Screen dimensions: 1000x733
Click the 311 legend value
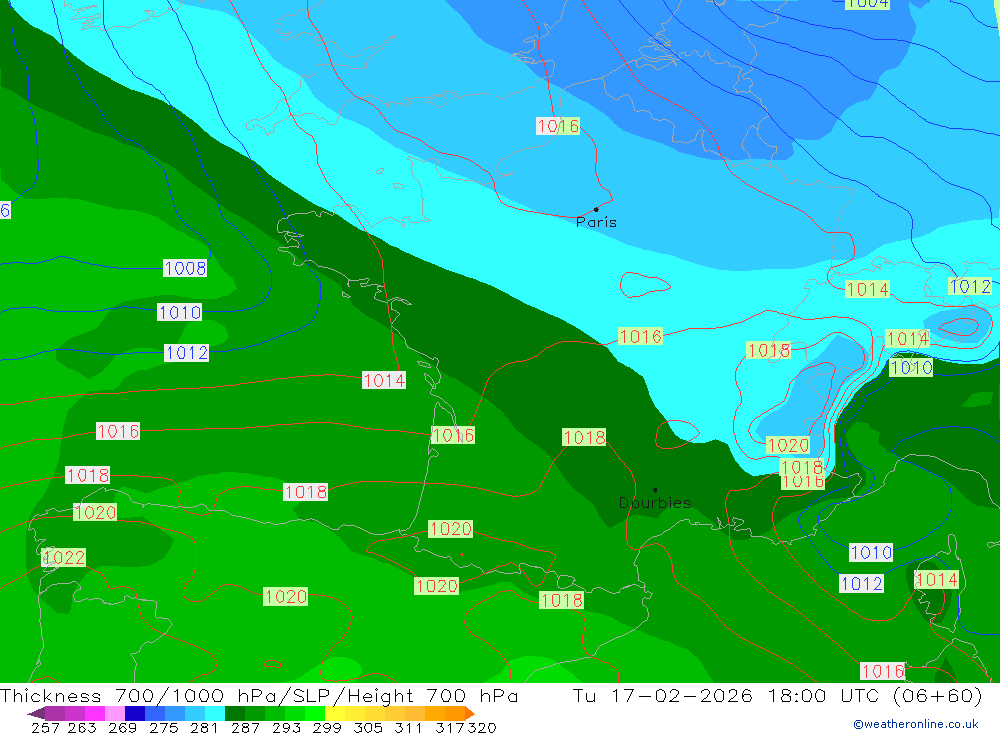pyautogui.click(x=408, y=727)
